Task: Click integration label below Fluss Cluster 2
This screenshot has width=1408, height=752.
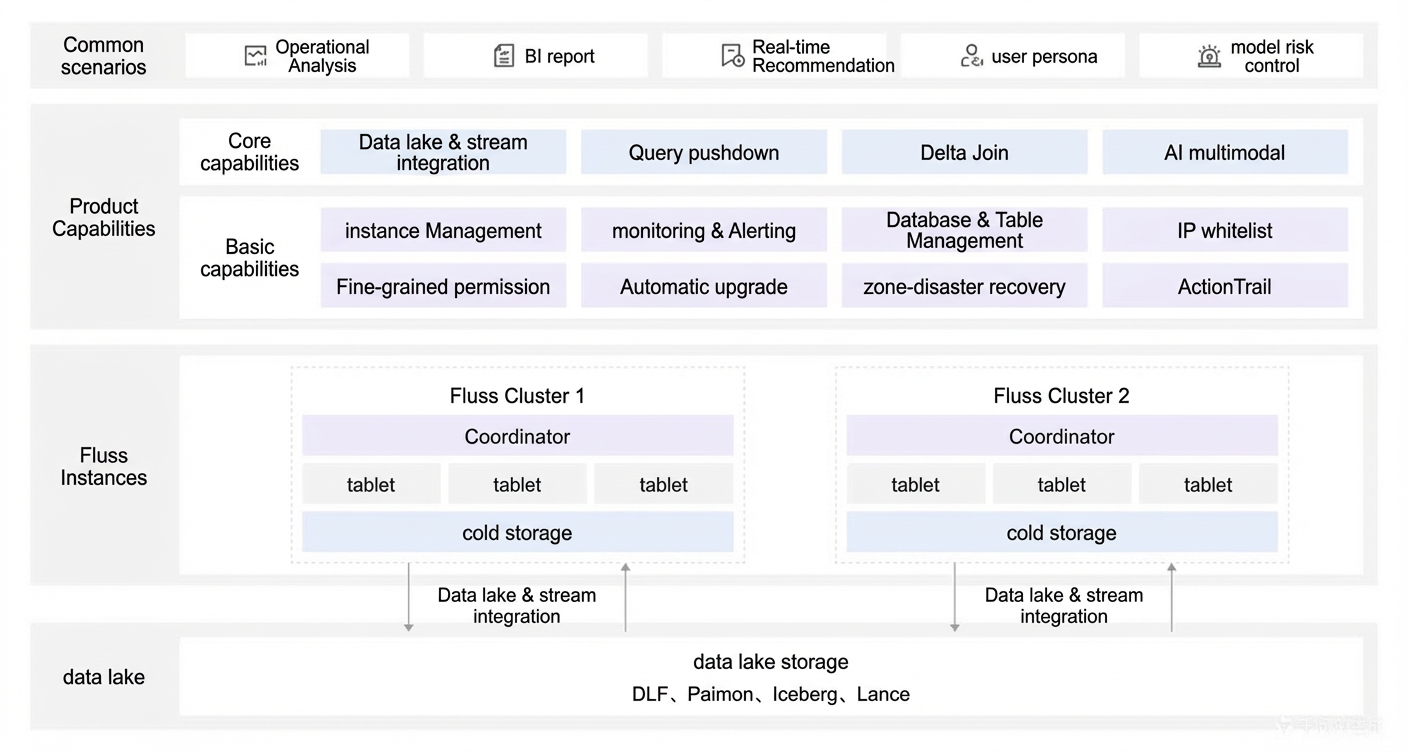Action: coord(1064,605)
